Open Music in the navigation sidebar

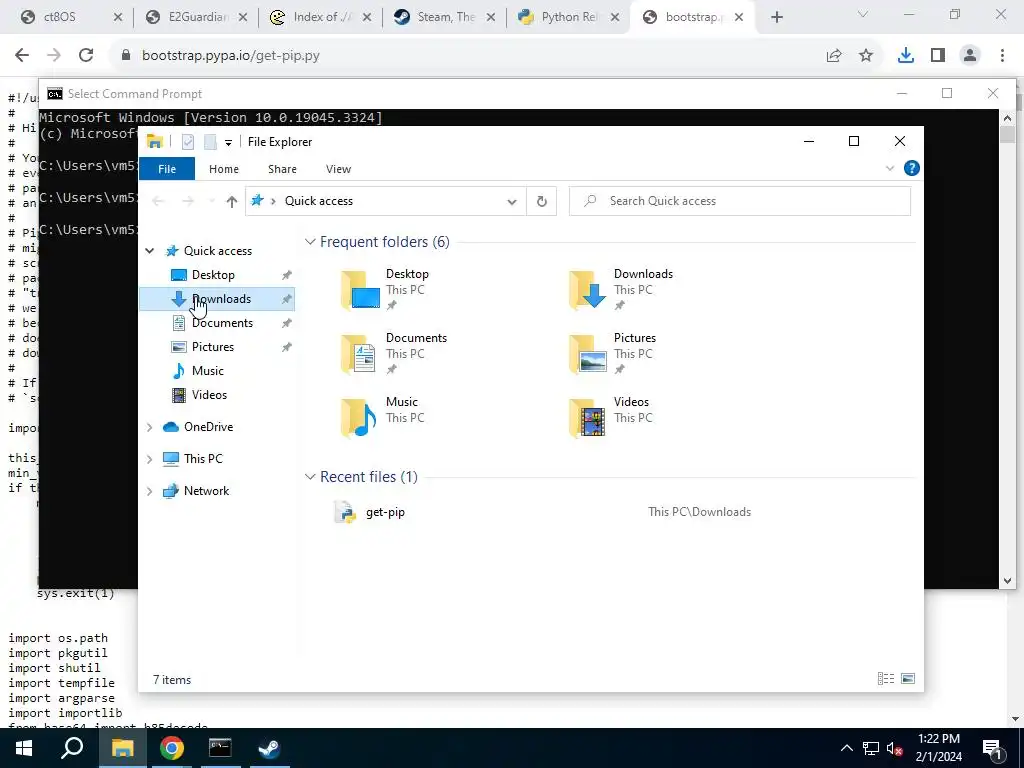tap(208, 371)
